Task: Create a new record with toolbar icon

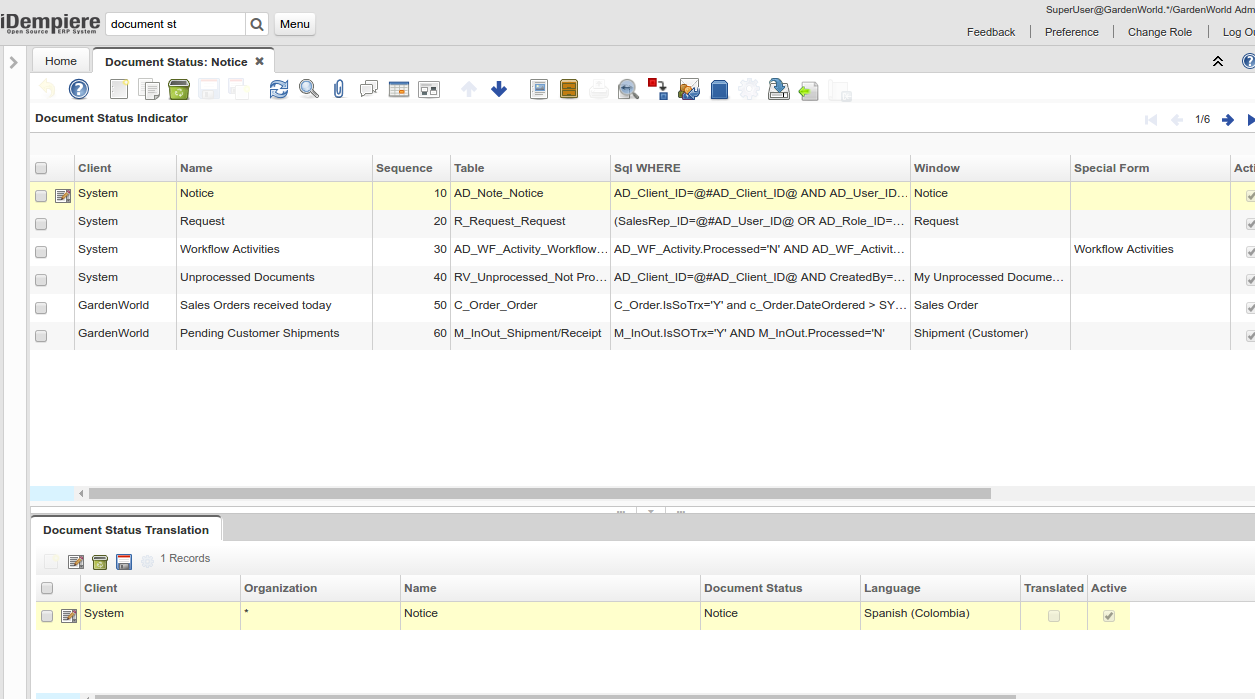Action: click(119, 90)
